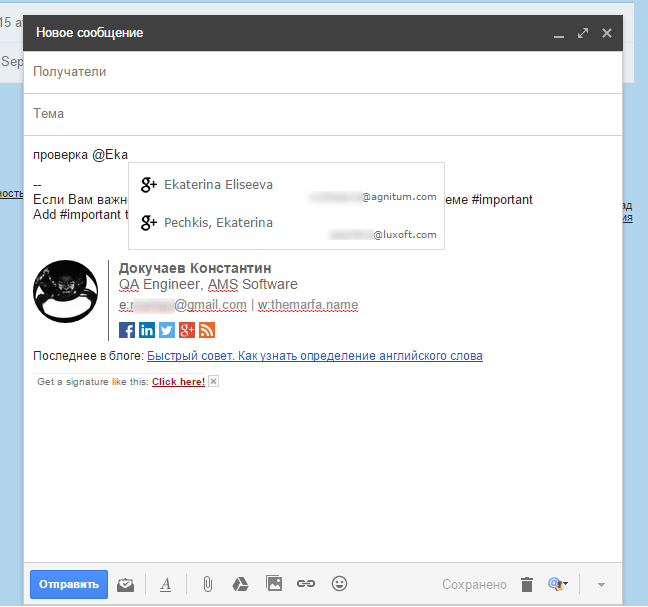Open the LinkedIn icon in signature

click(x=147, y=330)
